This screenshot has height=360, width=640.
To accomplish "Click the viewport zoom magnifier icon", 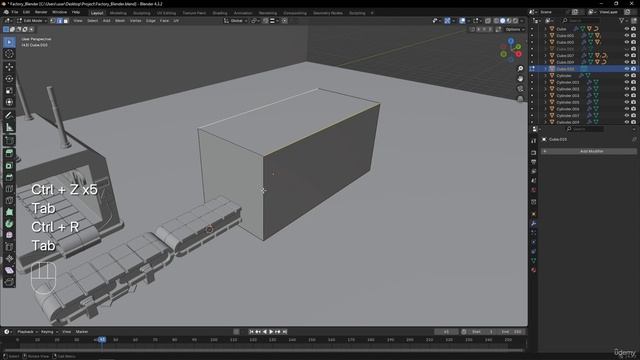I will point(520,69).
